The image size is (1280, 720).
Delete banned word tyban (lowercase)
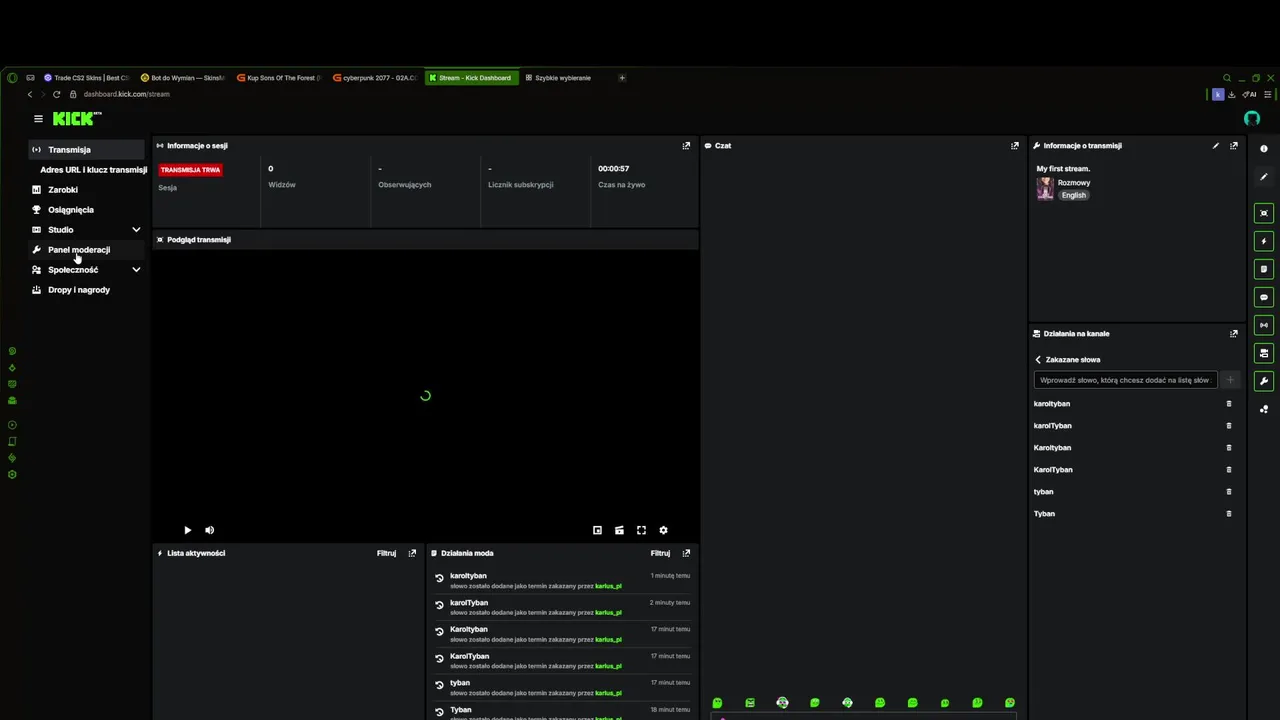coord(1229,492)
